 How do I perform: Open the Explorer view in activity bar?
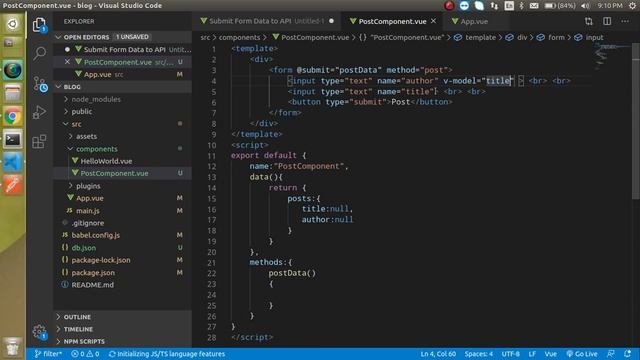tap(39, 25)
